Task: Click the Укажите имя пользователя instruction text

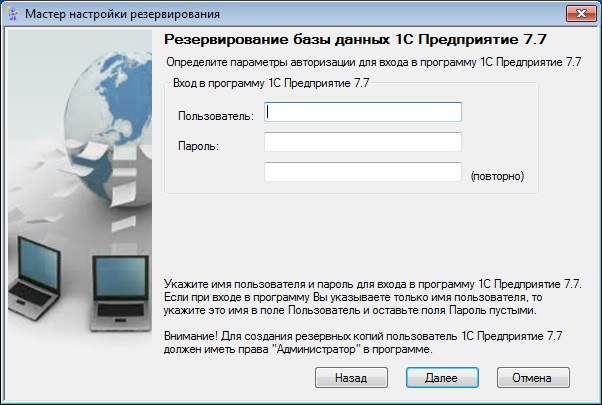Action: 372,297
